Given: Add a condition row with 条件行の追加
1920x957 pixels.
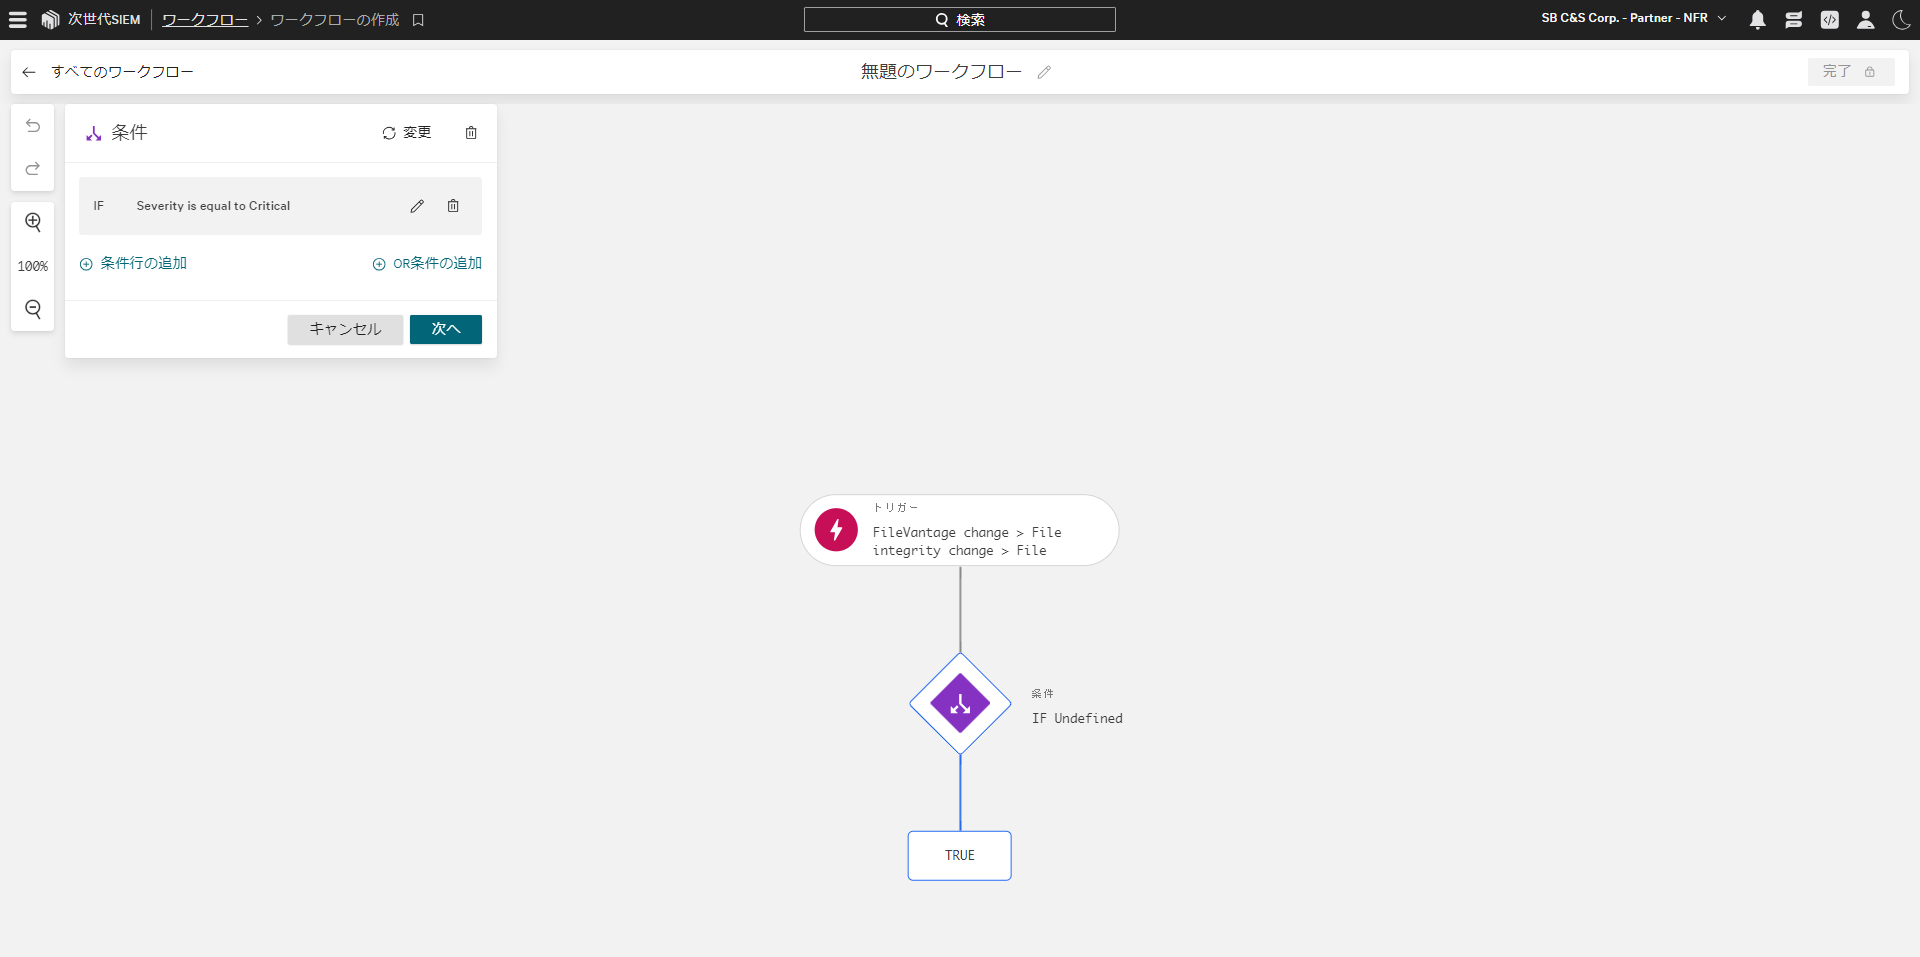Looking at the screenshot, I should 133,263.
